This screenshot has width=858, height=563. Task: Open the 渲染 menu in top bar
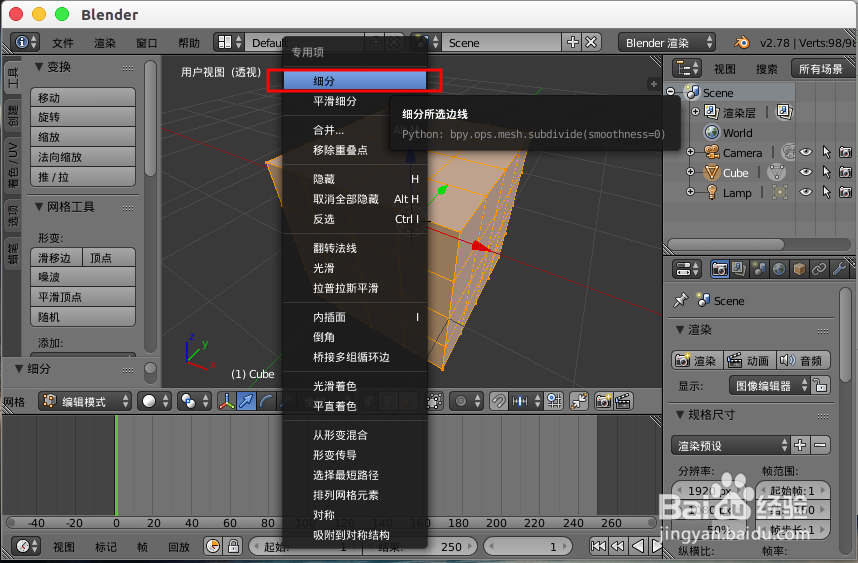pyautogui.click(x=105, y=43)
